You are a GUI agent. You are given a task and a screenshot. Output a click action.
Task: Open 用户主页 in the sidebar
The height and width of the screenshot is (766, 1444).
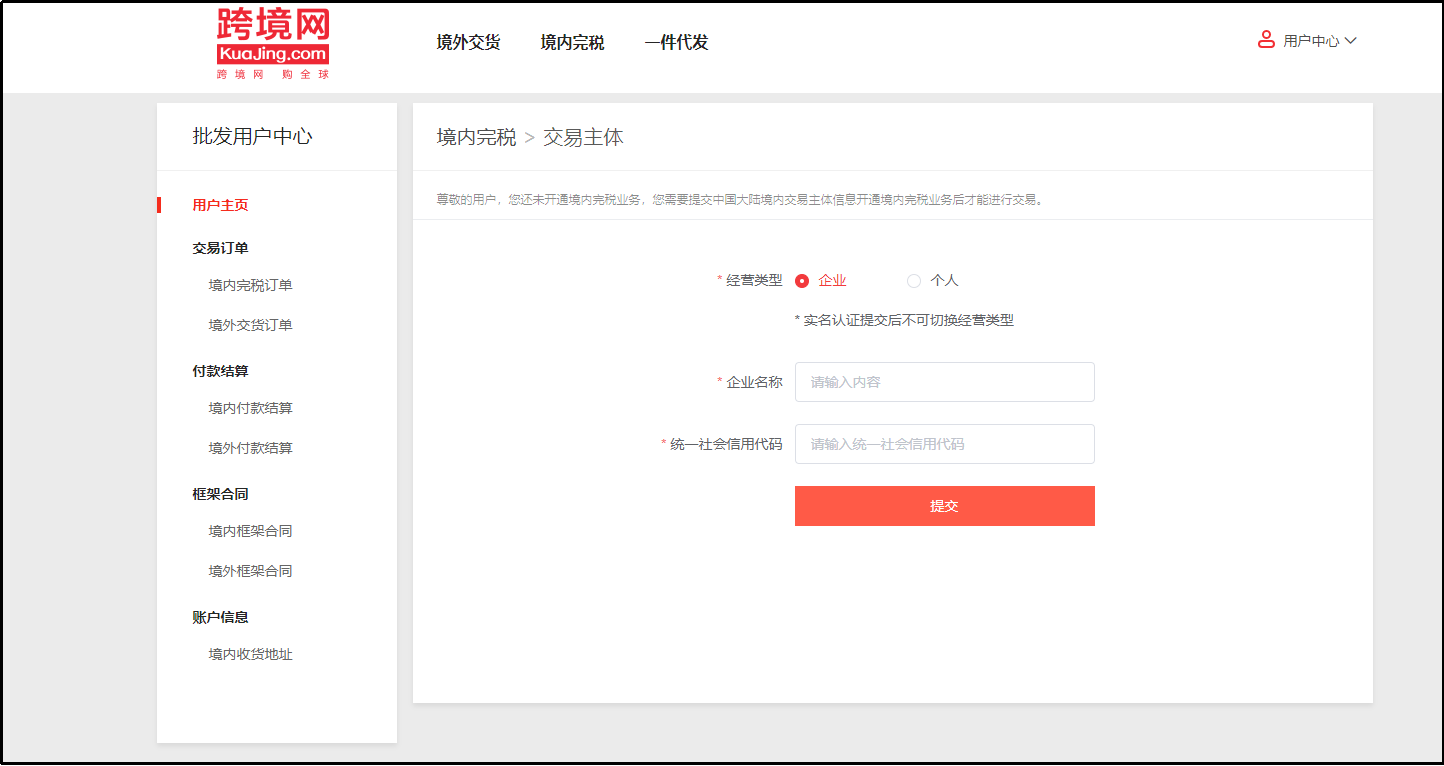pos(220,205)
